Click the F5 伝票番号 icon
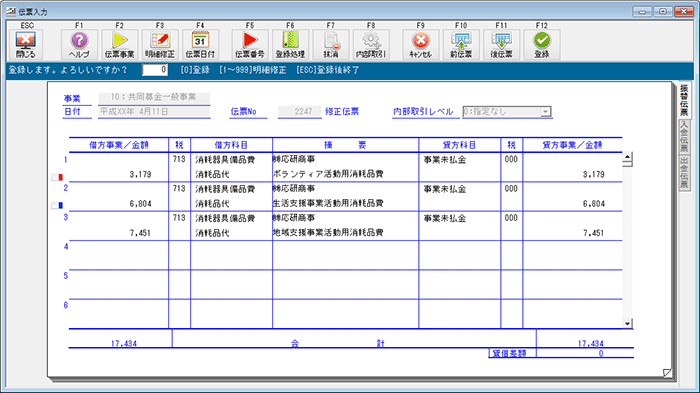The width and height of the screenshot is (700, 393). click(250, 44)
